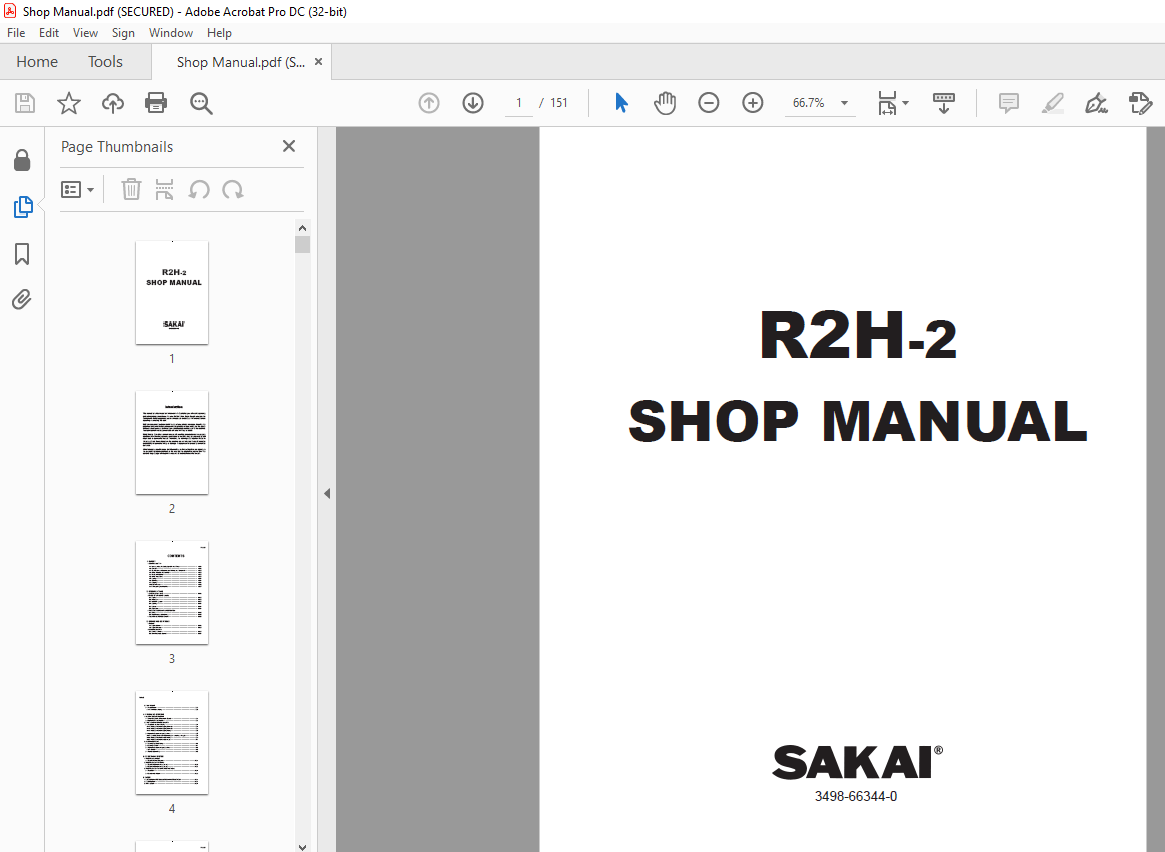1165x852 pixels.
Task: Zoom in with plus button
Action: click(753, 103)
